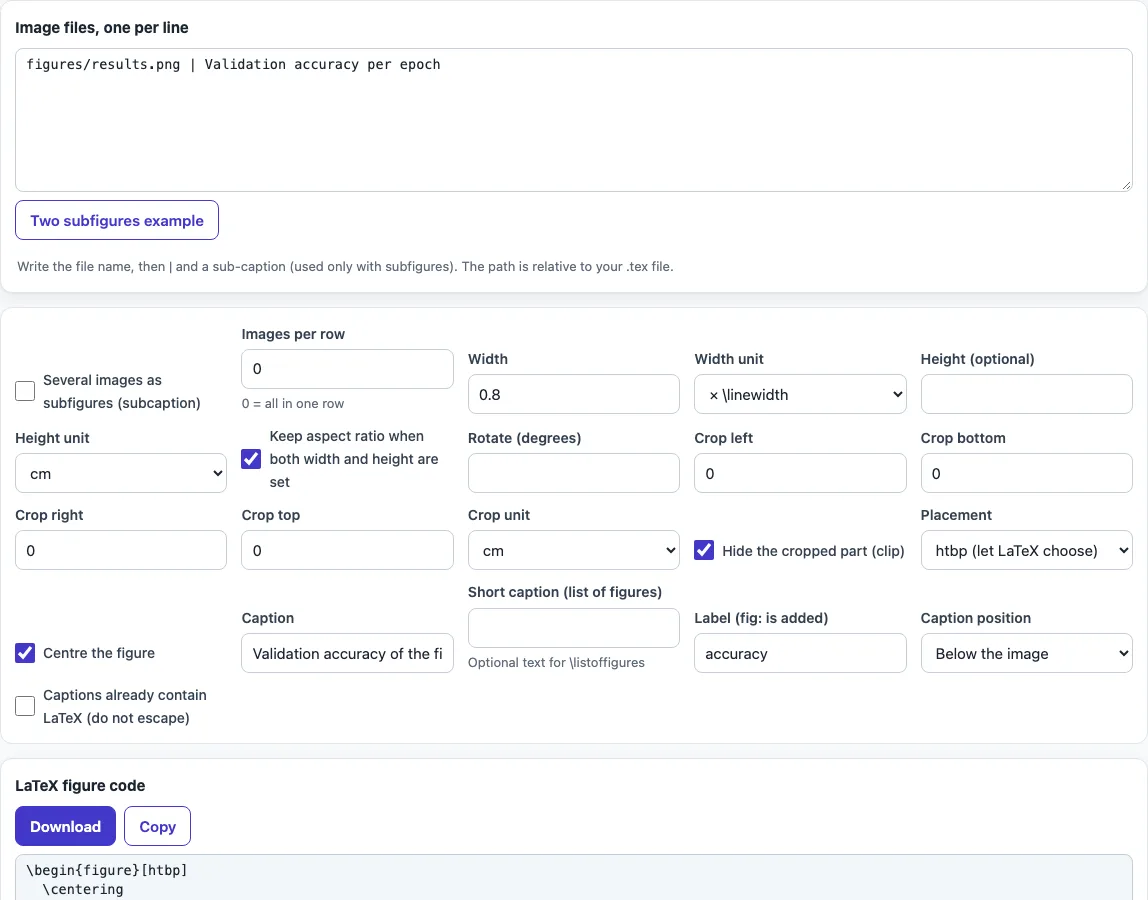Focus the image files text area
The image size is (1148, 900).
(574, 120)
